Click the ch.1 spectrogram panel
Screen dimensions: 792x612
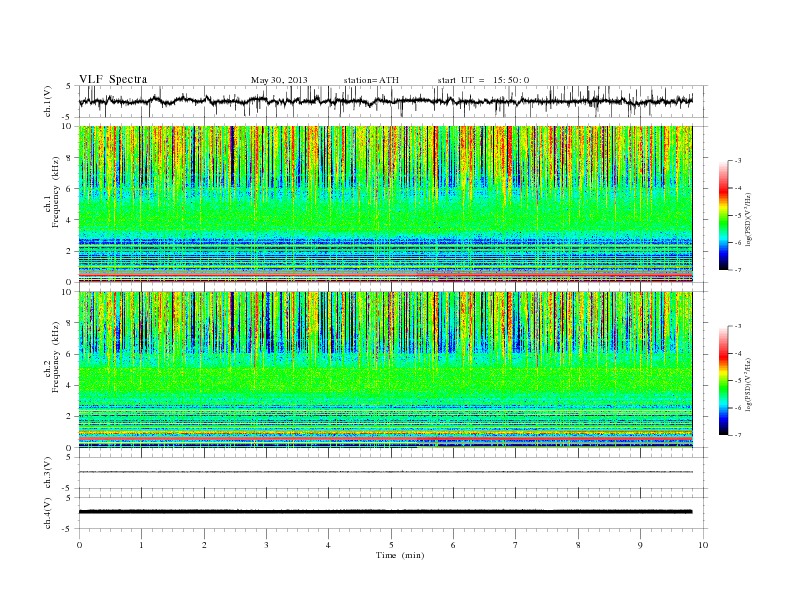coord(392,204)
